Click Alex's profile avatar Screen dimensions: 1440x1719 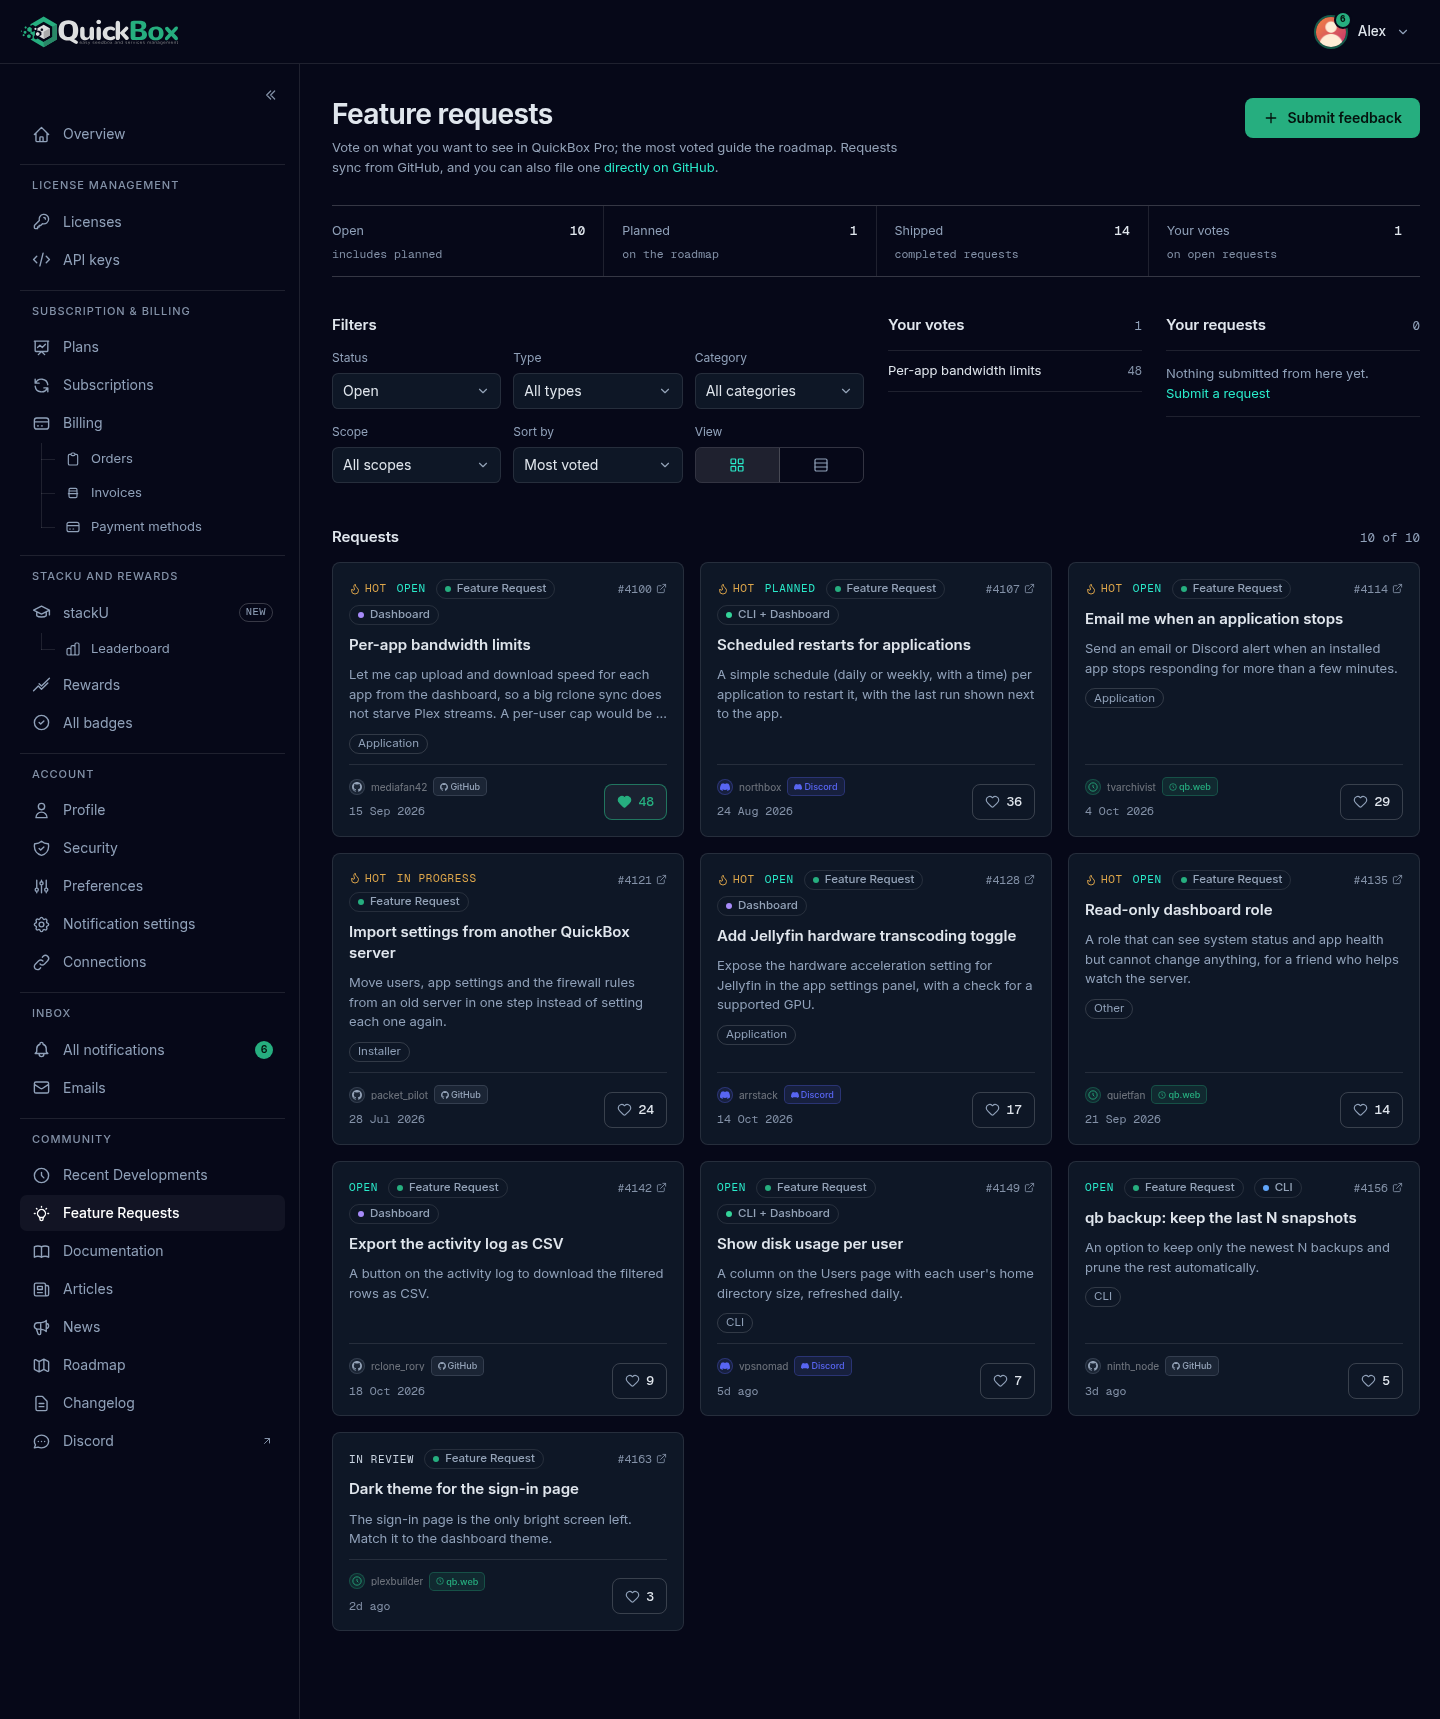coord(1331,32)
